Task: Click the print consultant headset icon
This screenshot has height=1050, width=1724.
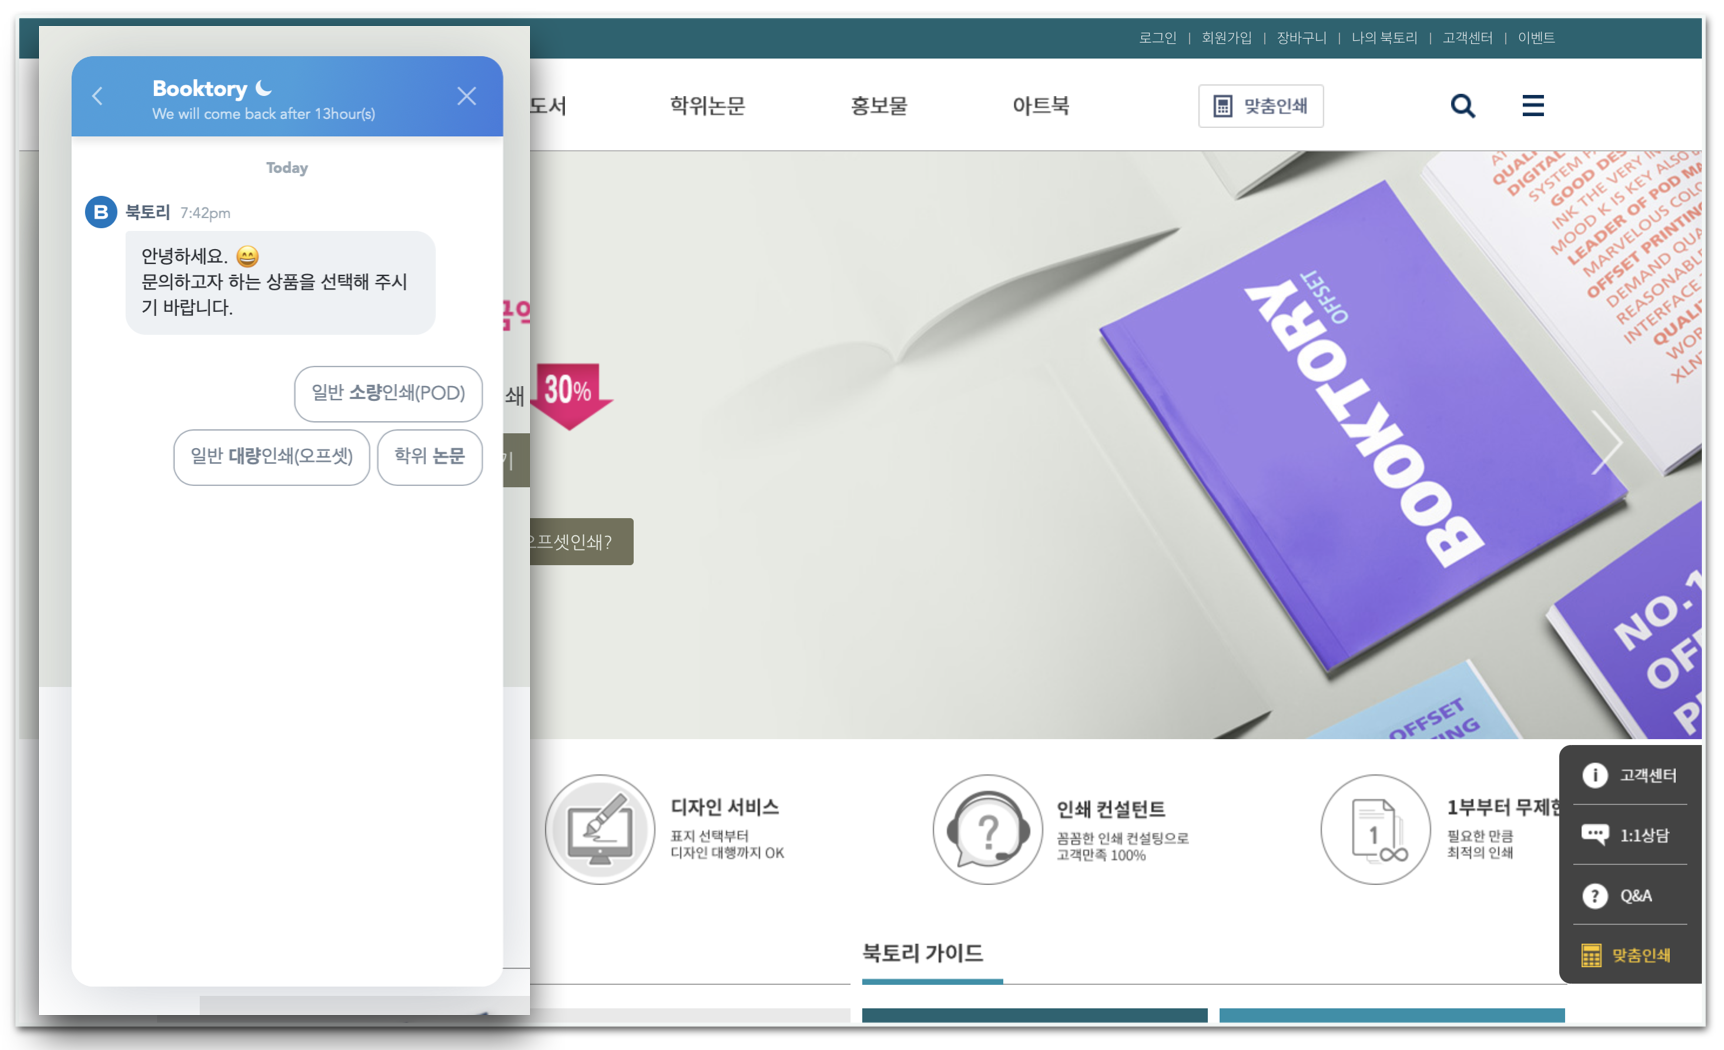Action: tap(988, 829)
